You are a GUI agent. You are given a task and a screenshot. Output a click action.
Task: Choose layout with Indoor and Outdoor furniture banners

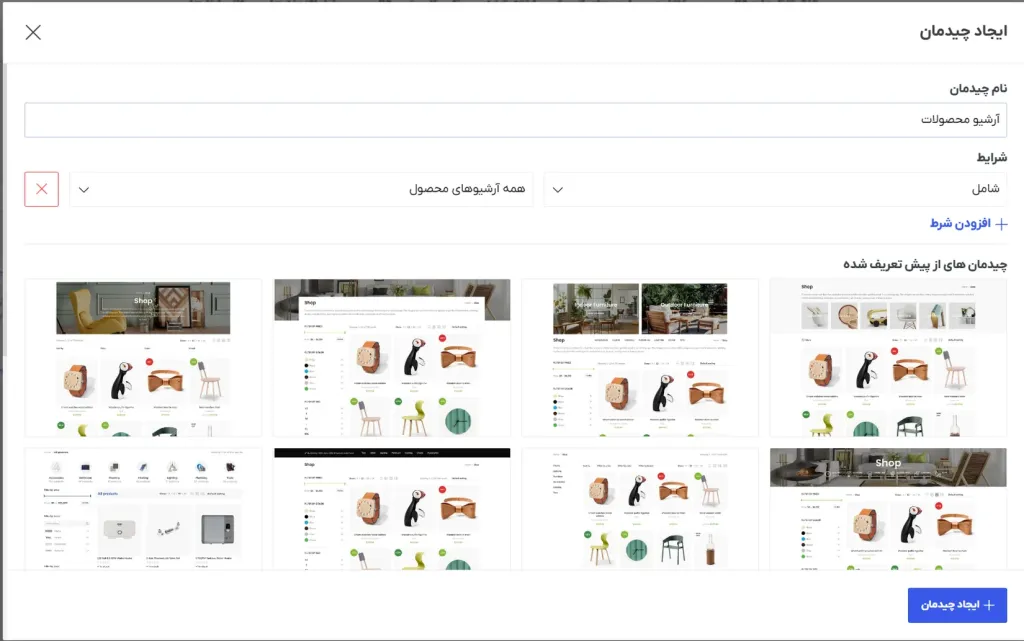coord(640,358)
